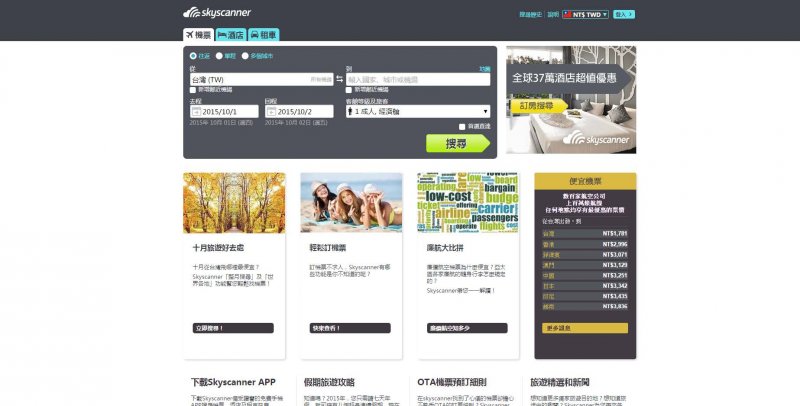This screenshot has height=406, width=800.
Task: Open the low-cost carrier word cloud thumbnail
Action: click(x=468, y=202)
